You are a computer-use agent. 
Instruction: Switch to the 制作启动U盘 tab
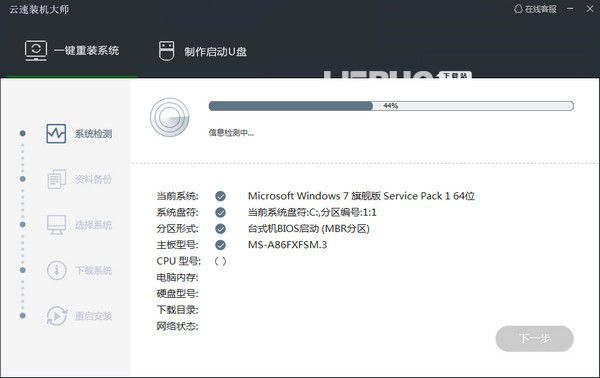(x=203, y=51)
